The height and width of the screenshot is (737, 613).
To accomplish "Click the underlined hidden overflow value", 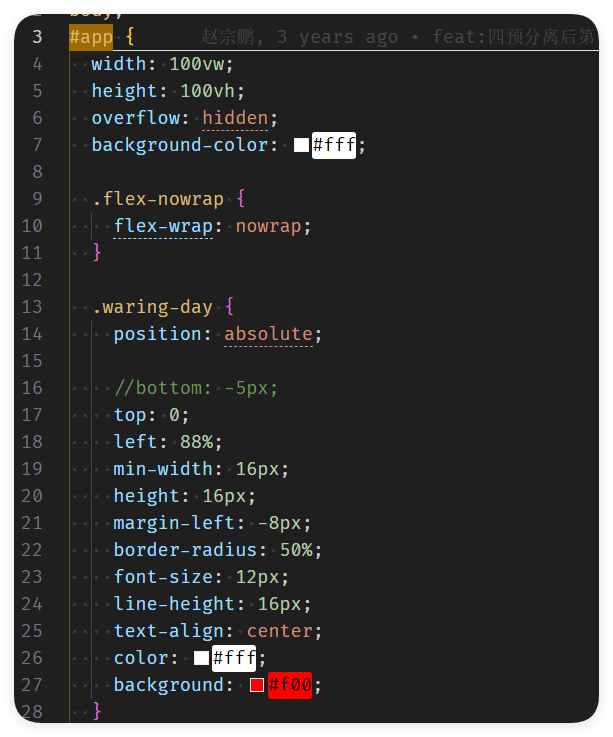I will pos(235,118).
